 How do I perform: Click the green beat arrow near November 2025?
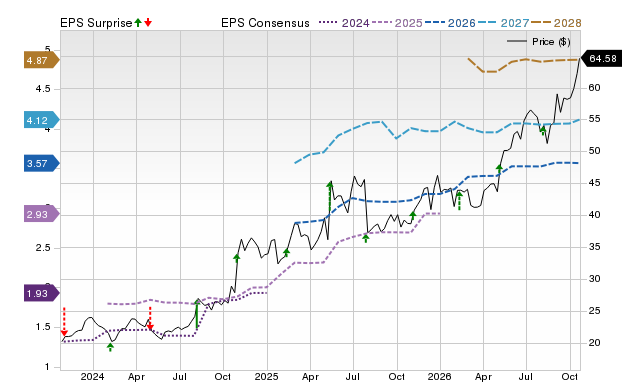[x=413, y=215]
